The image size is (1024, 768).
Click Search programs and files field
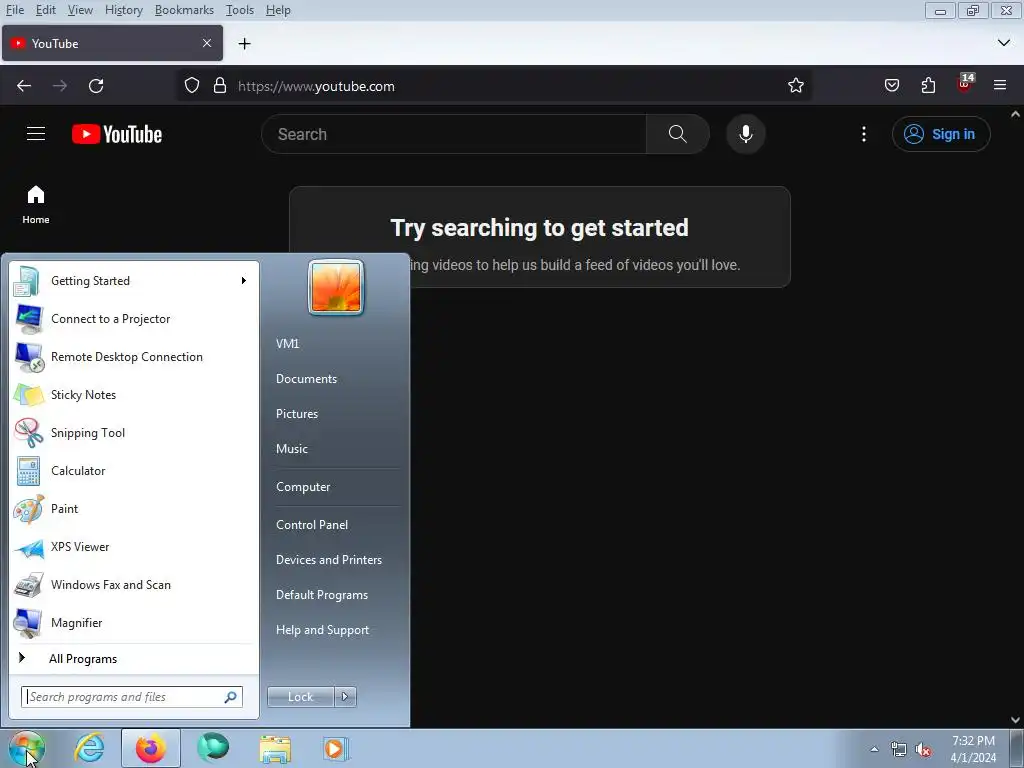click(132, 697)
